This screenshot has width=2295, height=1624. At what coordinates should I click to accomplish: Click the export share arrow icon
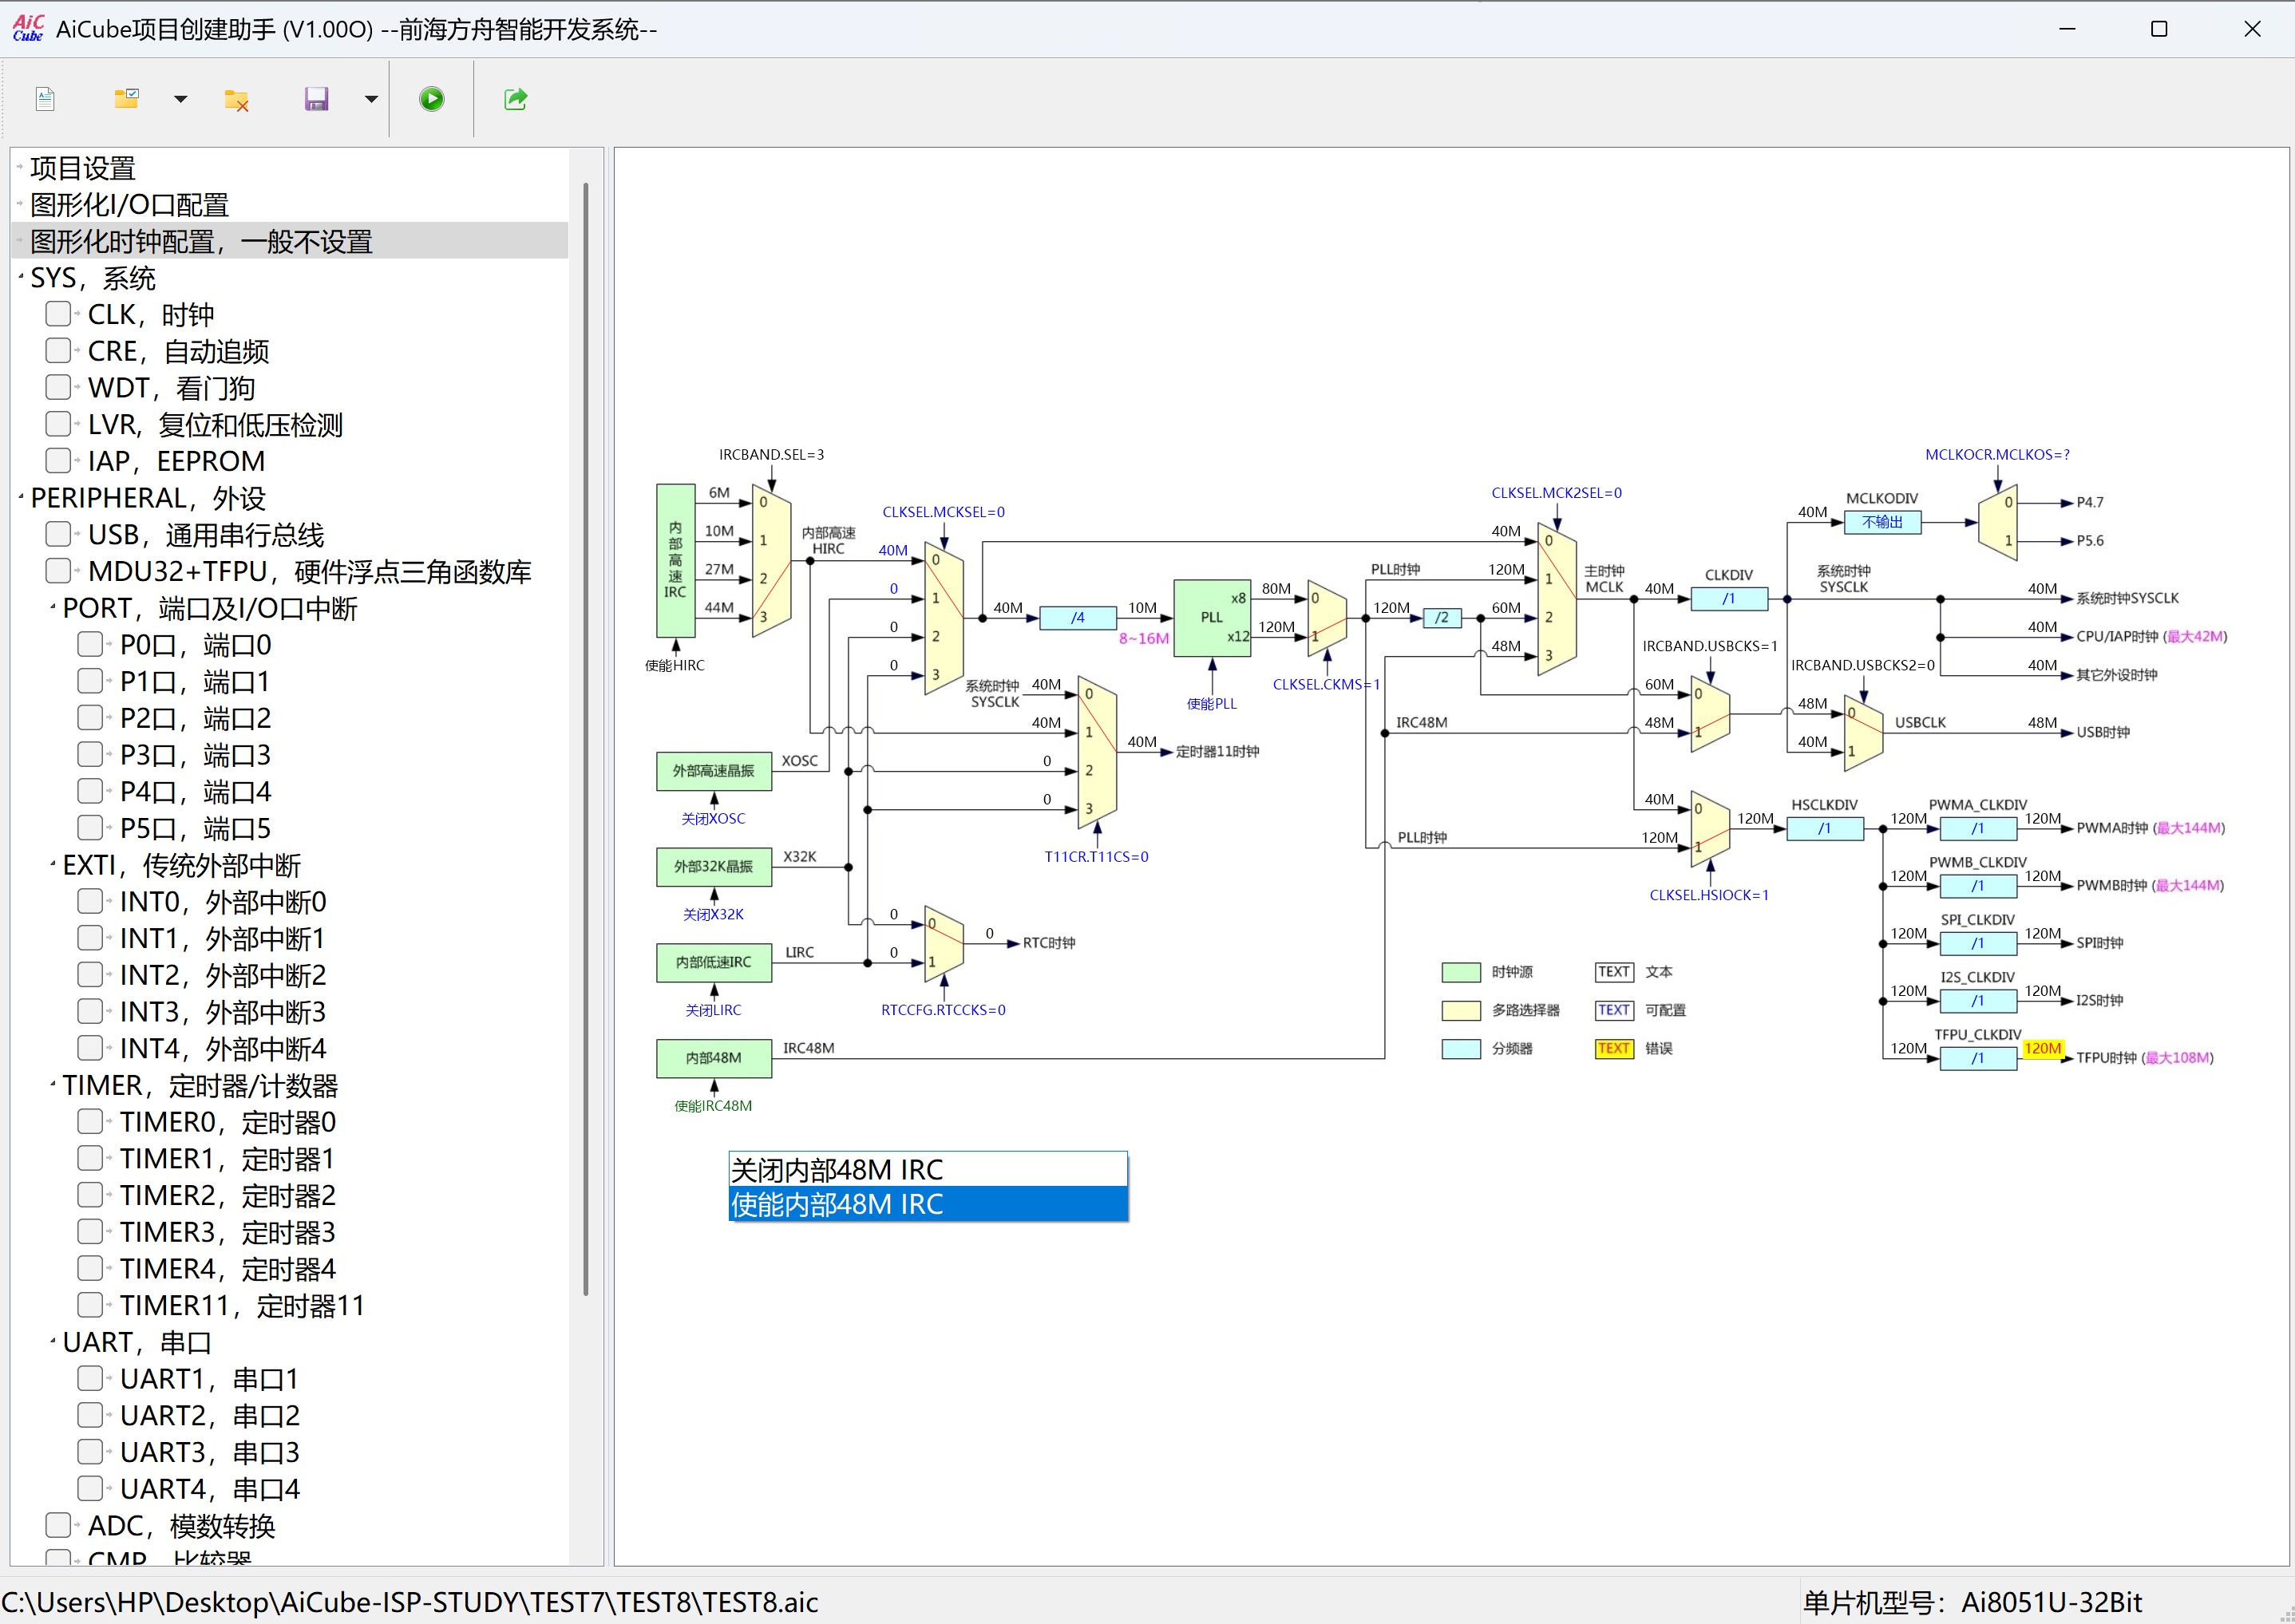coord(515,99)
